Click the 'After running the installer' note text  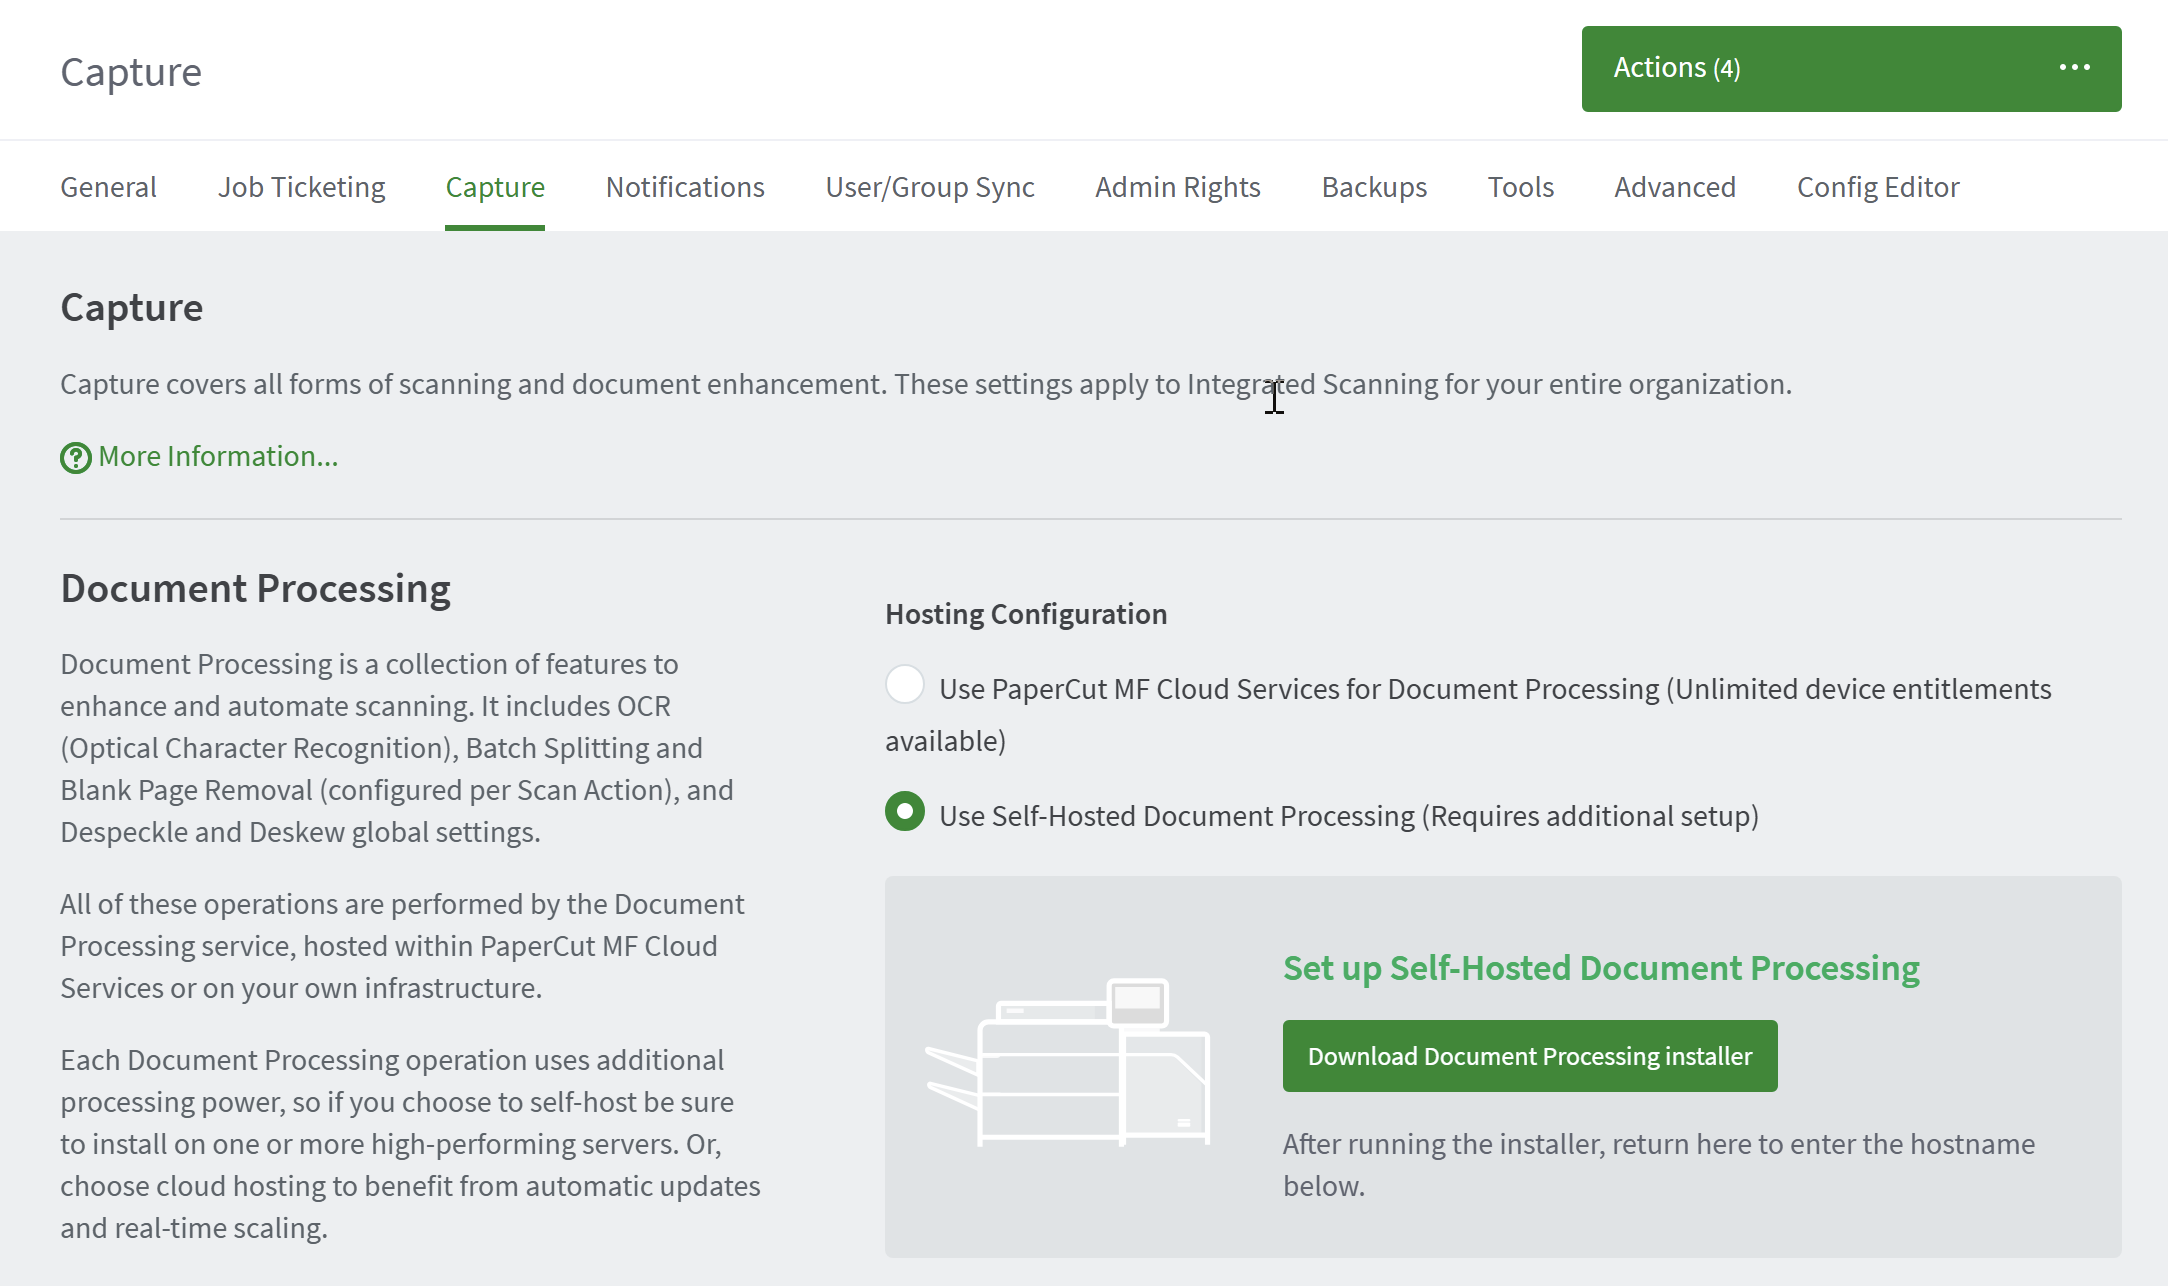click(x=1659, y=1165)
